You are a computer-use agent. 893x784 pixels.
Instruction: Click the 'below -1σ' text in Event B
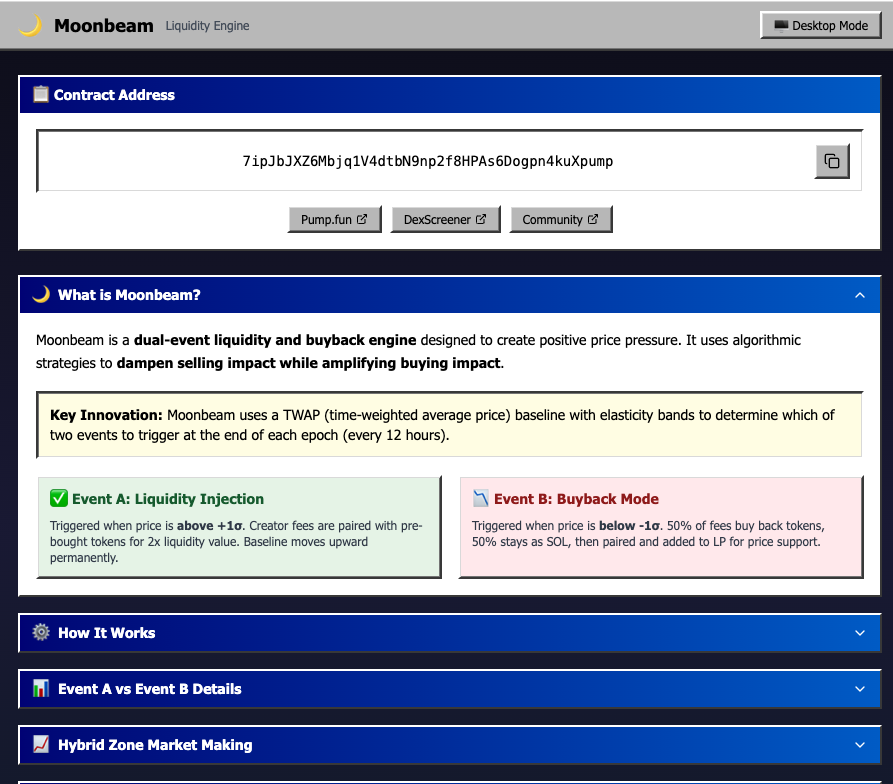pos(629,526)
